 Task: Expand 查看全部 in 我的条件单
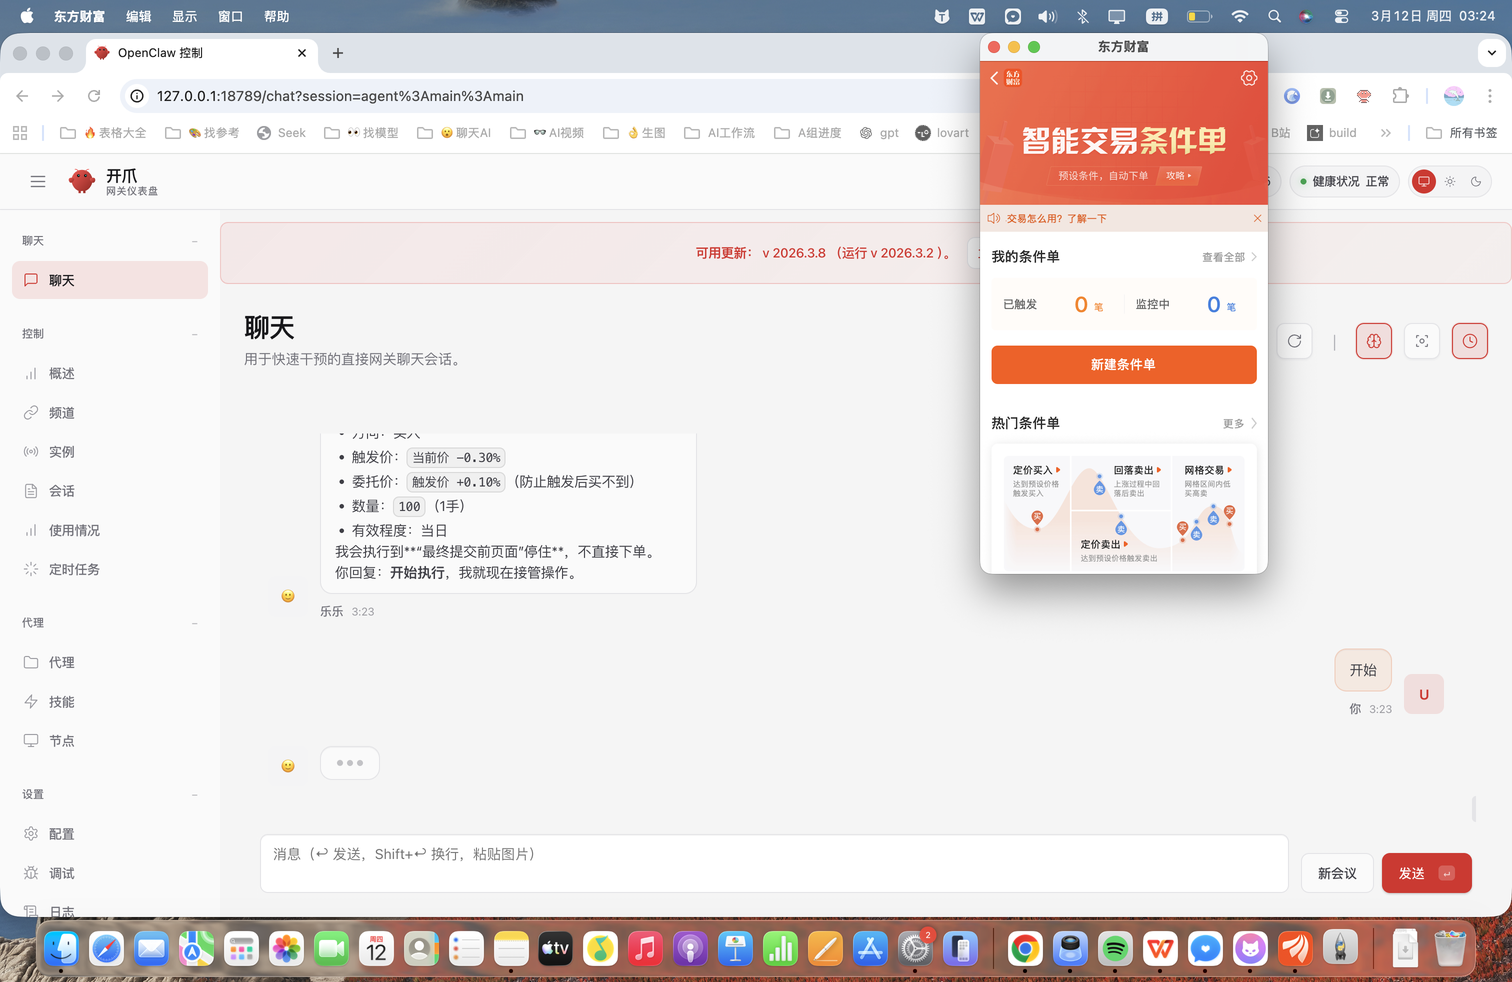pos(1228,257)
